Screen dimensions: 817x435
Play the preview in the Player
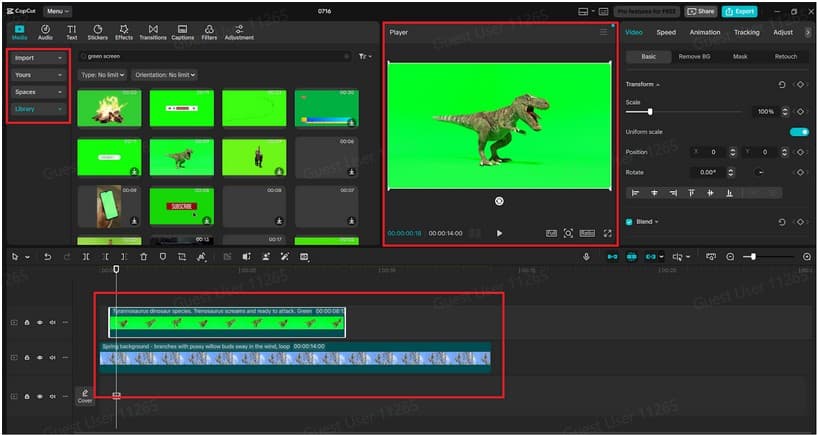[499, 233]
